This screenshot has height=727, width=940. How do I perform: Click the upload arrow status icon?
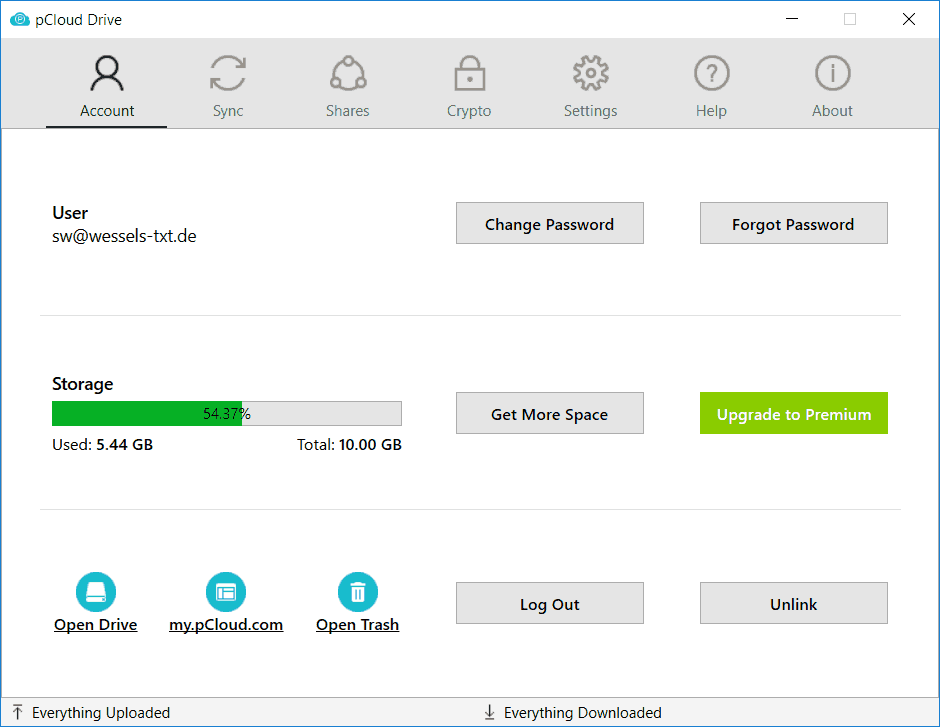[17, 712]
